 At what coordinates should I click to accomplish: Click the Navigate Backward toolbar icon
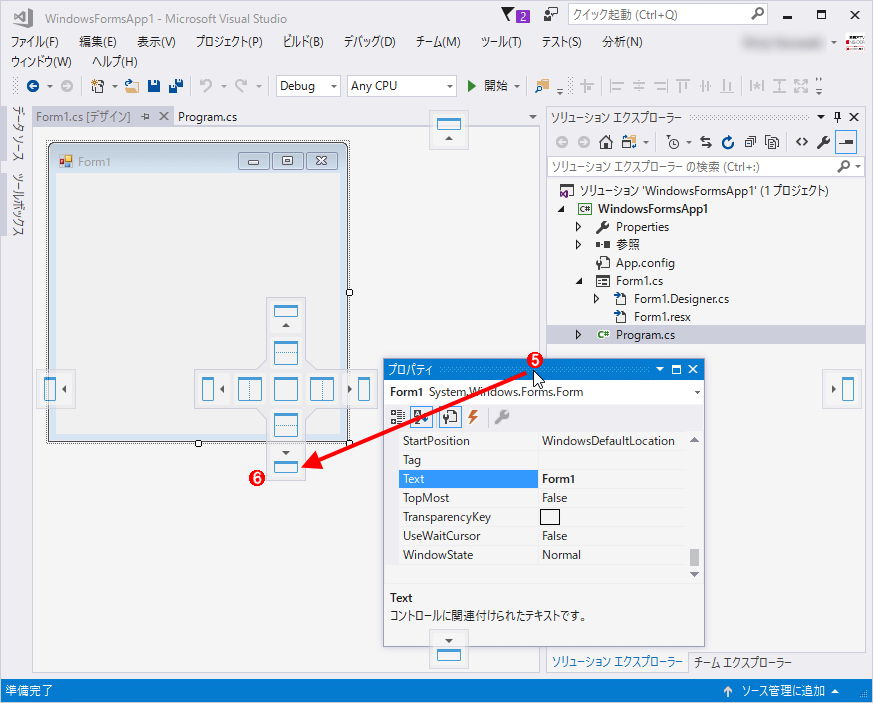[x=33, y=86]
